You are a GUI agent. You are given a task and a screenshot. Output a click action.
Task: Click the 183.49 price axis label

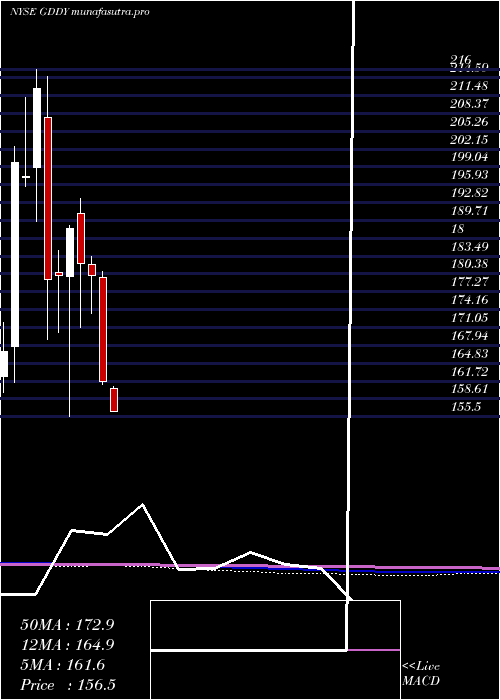469,246
